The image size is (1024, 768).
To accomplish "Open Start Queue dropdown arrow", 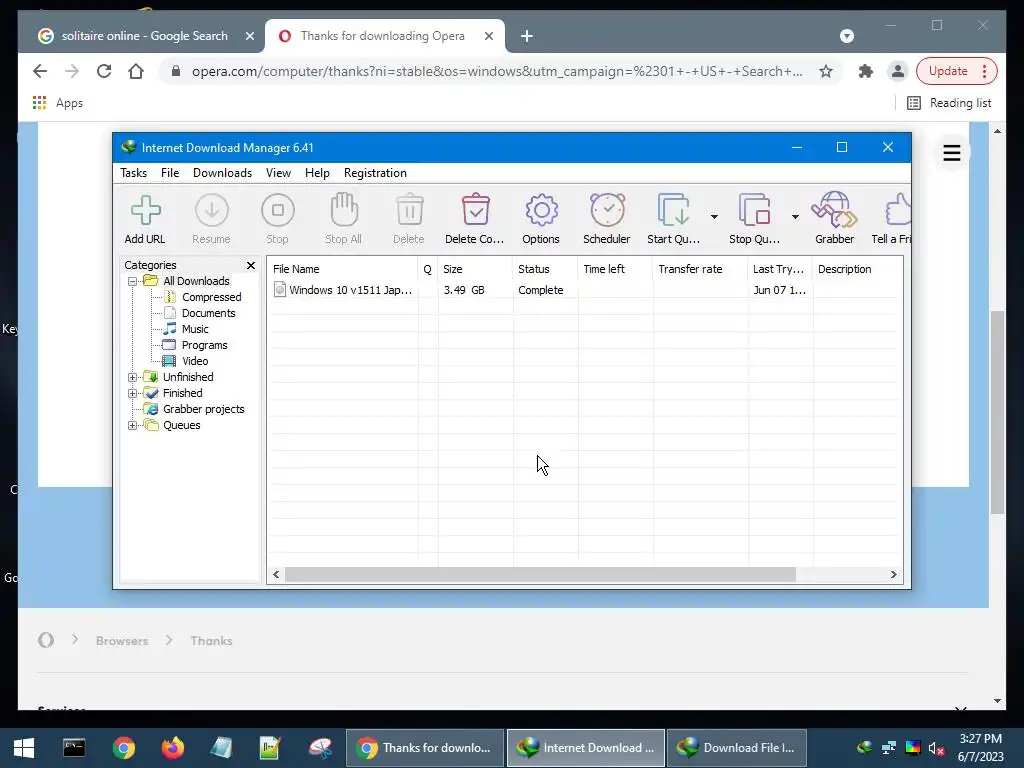I will pyautogui.click(x=714, y=217).
